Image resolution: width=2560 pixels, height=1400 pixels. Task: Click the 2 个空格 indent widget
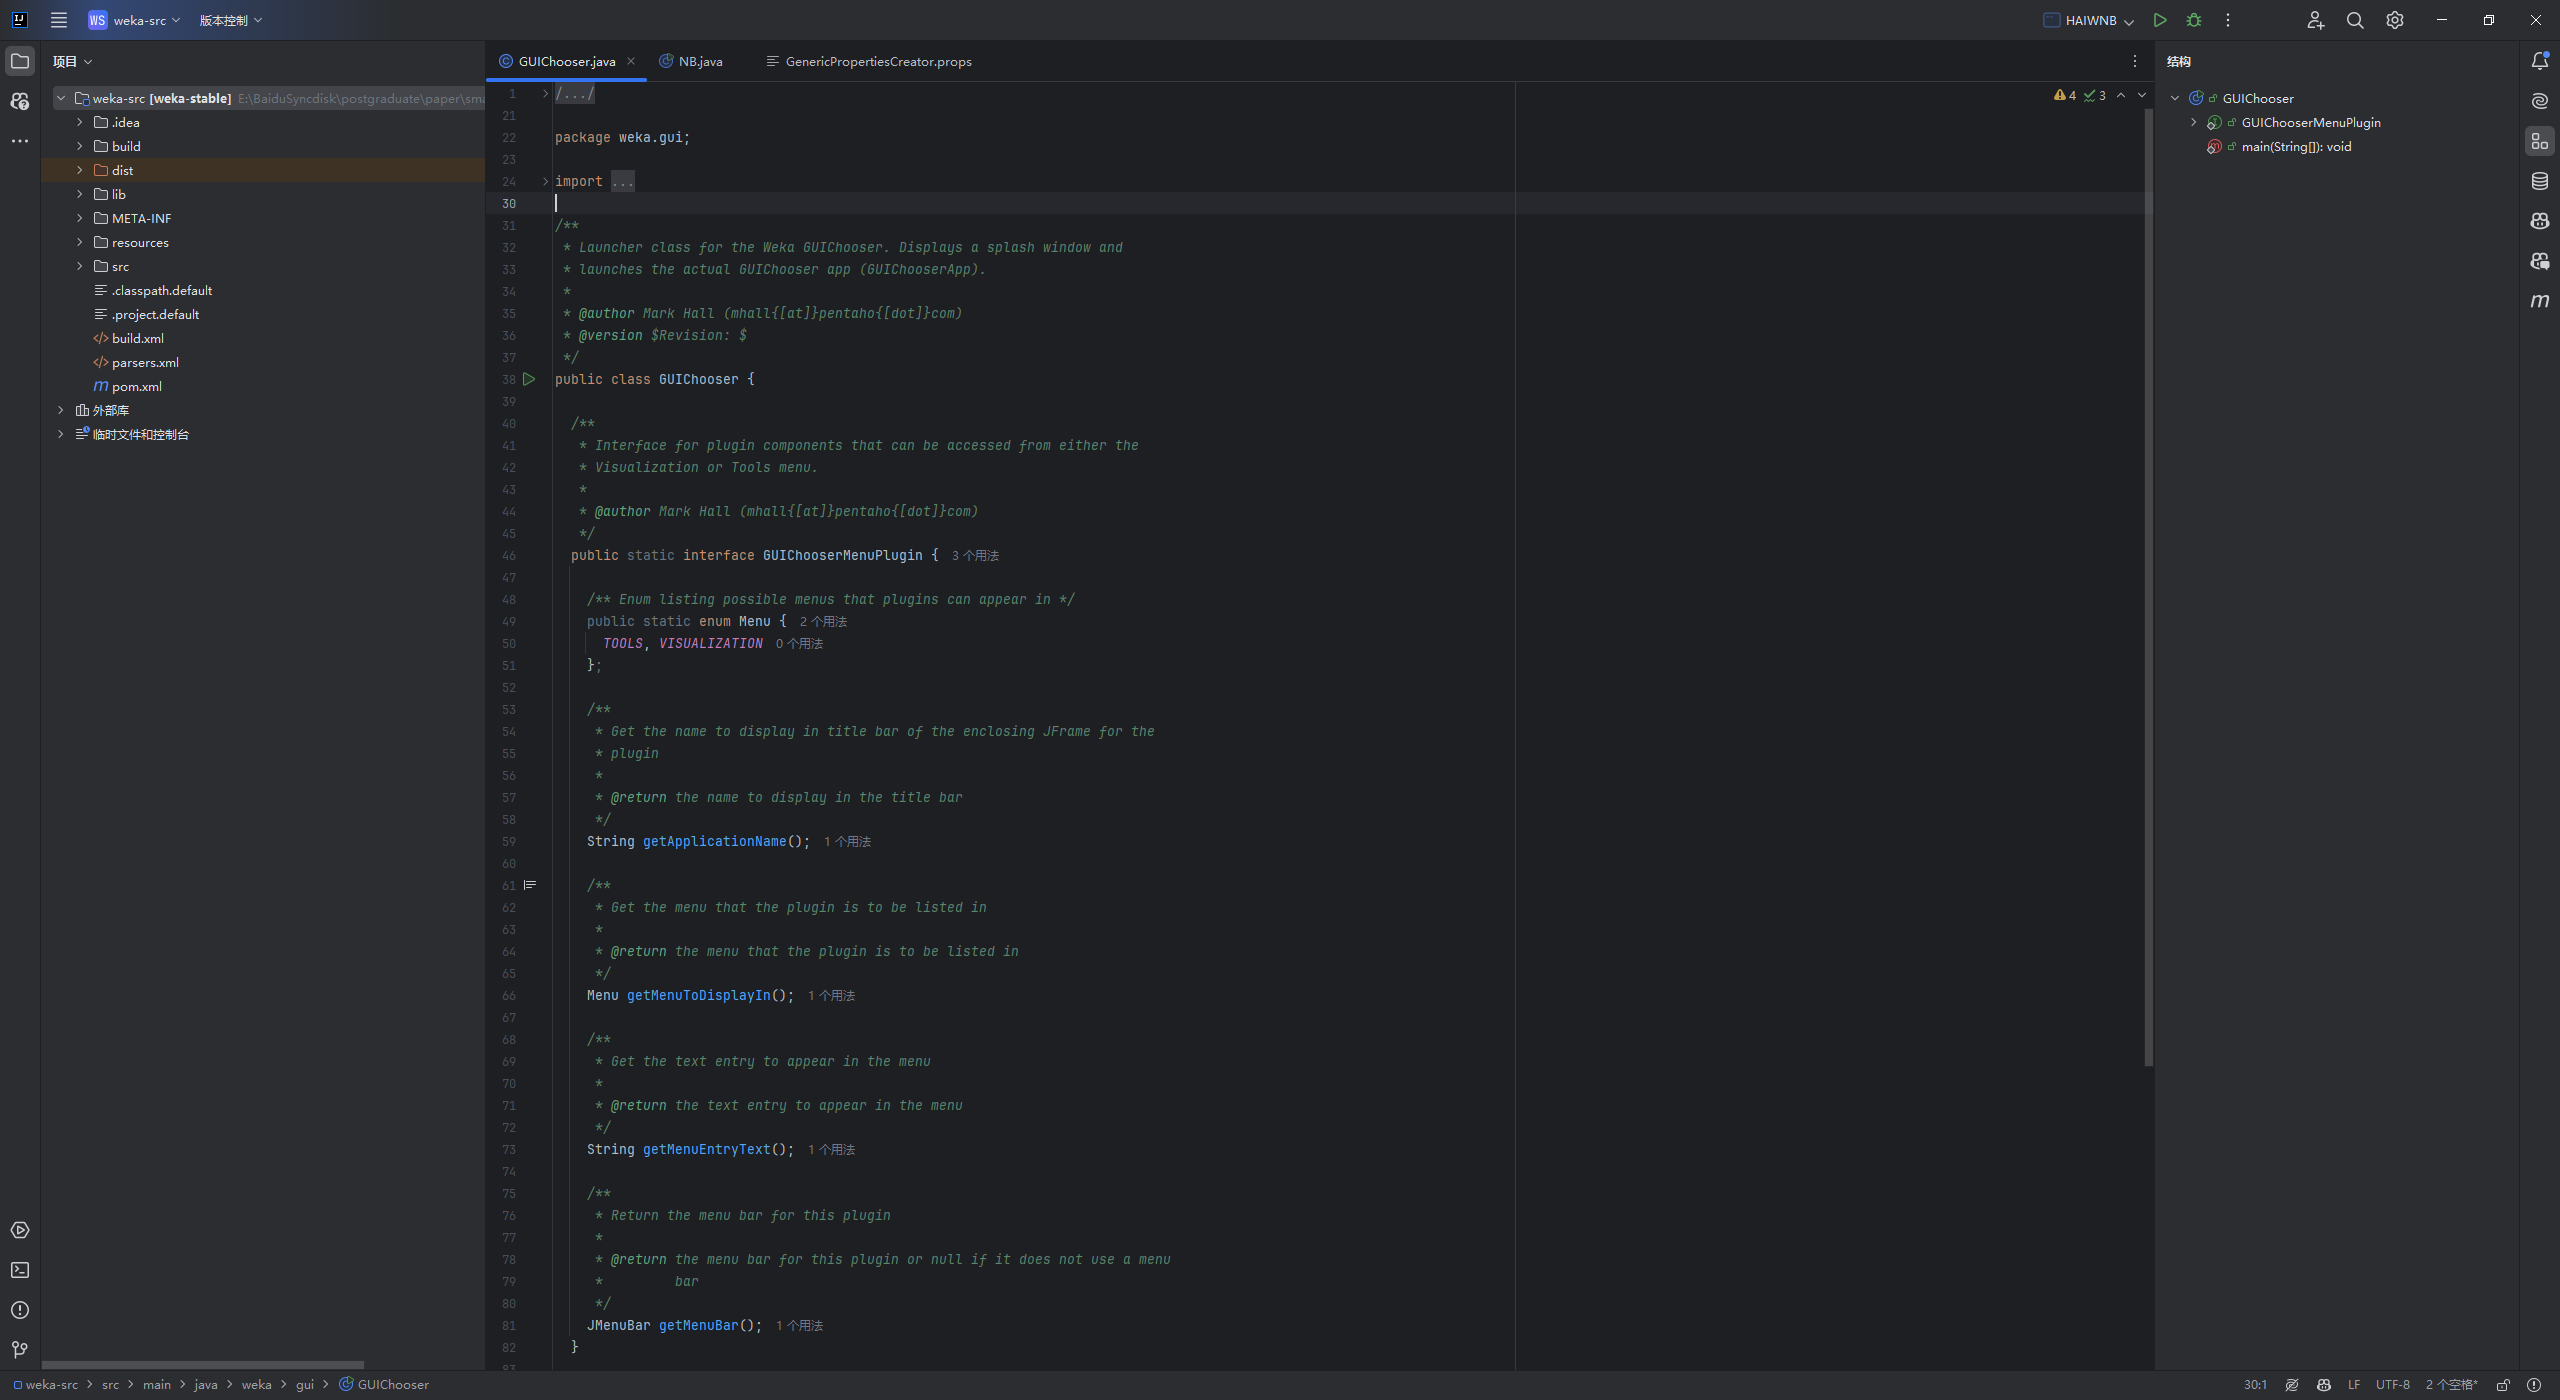[x=2451, y=1385]
